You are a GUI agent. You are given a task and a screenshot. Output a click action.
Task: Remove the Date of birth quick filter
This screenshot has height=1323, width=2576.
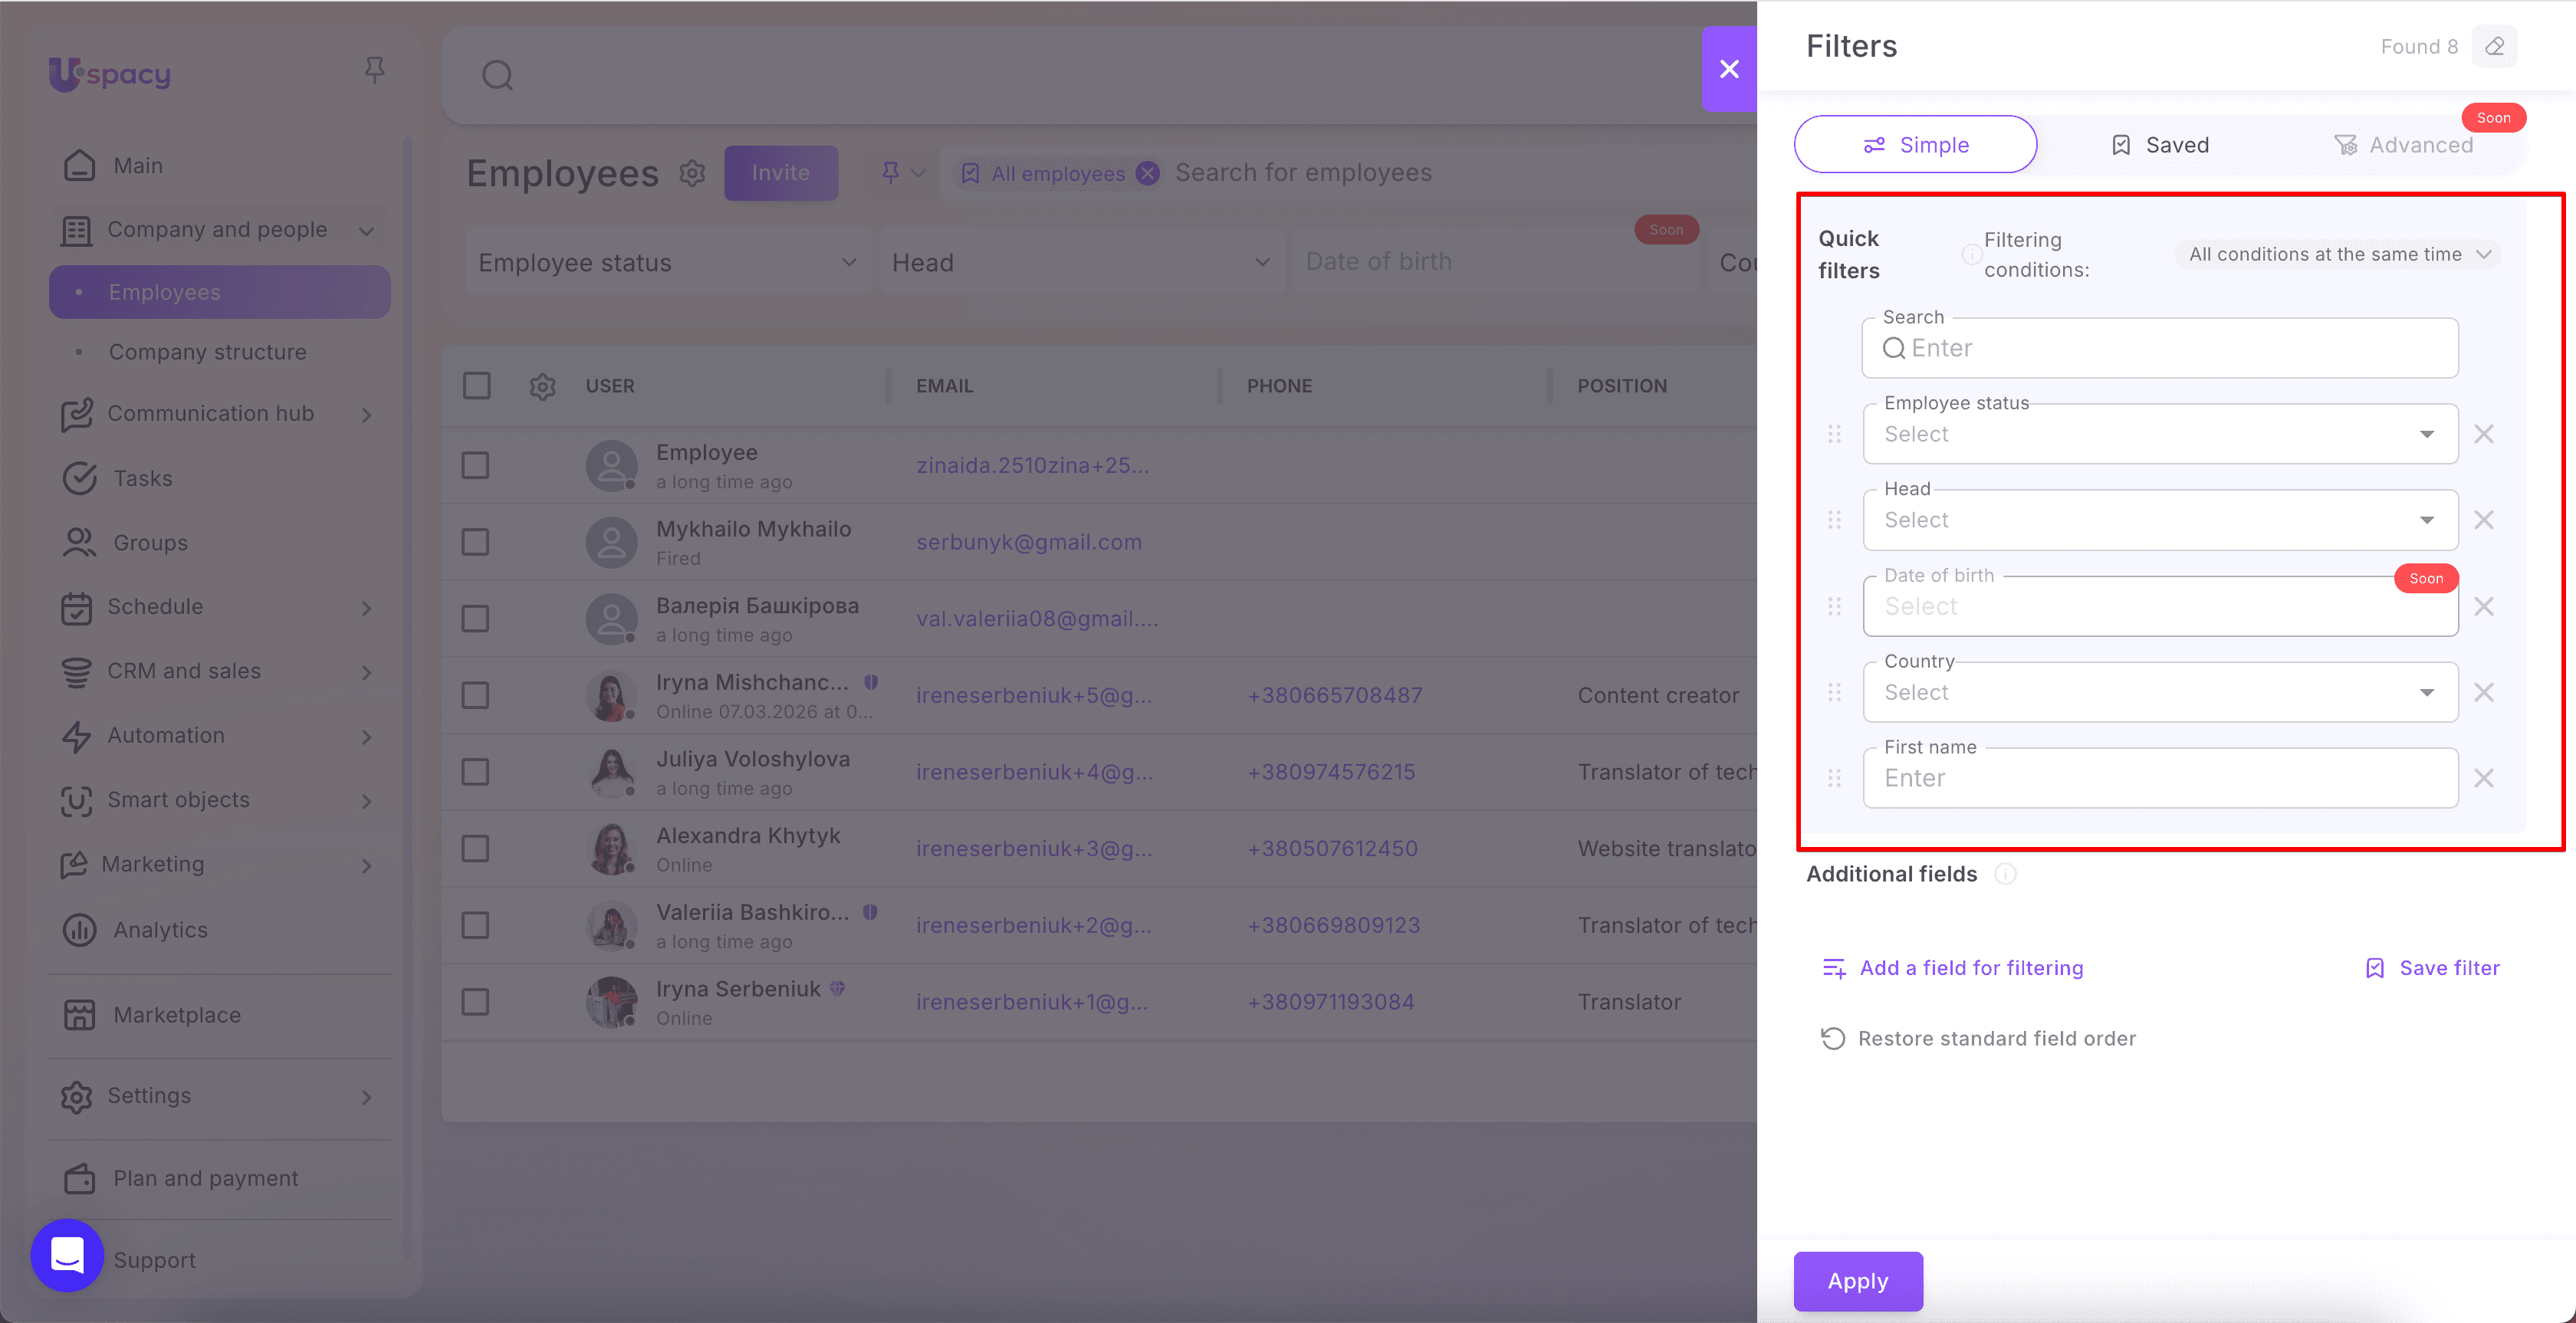(2484, 606)
